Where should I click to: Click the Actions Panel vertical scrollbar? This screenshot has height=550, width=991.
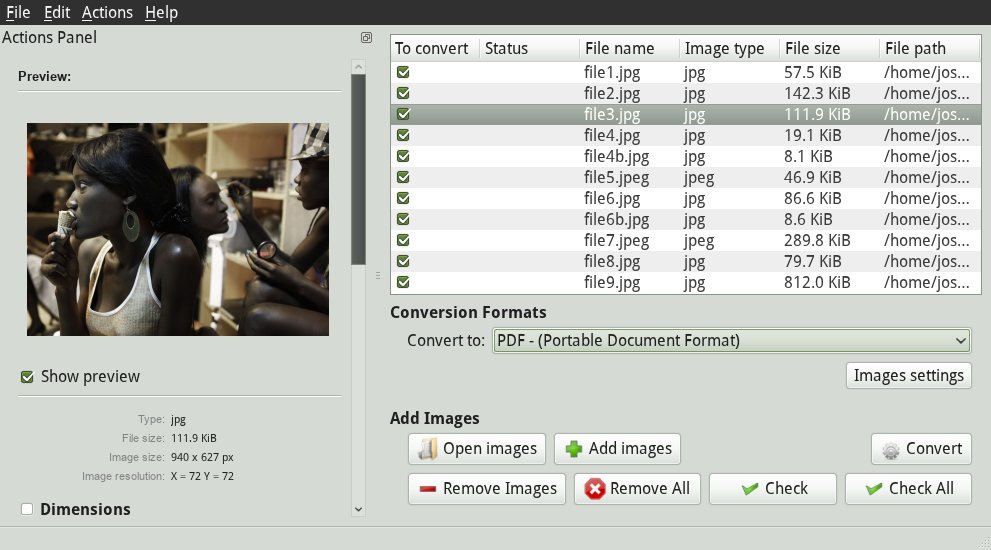pos(358,169)
